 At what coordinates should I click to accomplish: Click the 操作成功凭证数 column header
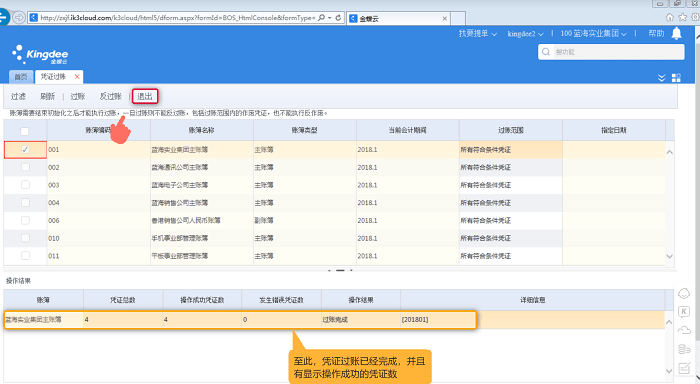coord(202,300)
